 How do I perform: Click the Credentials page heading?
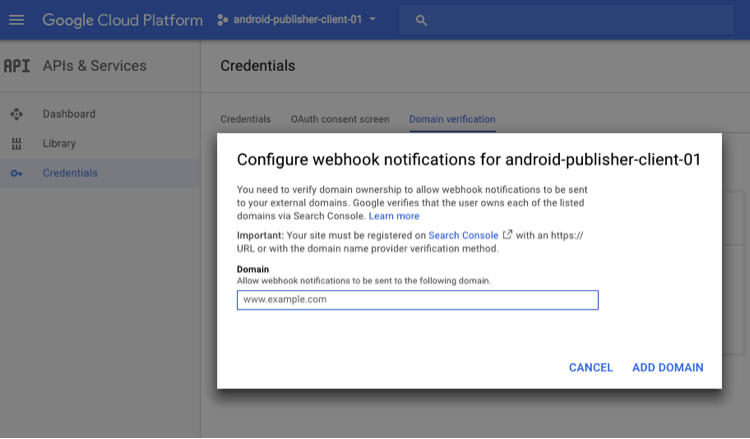click(x=258, y=66)
